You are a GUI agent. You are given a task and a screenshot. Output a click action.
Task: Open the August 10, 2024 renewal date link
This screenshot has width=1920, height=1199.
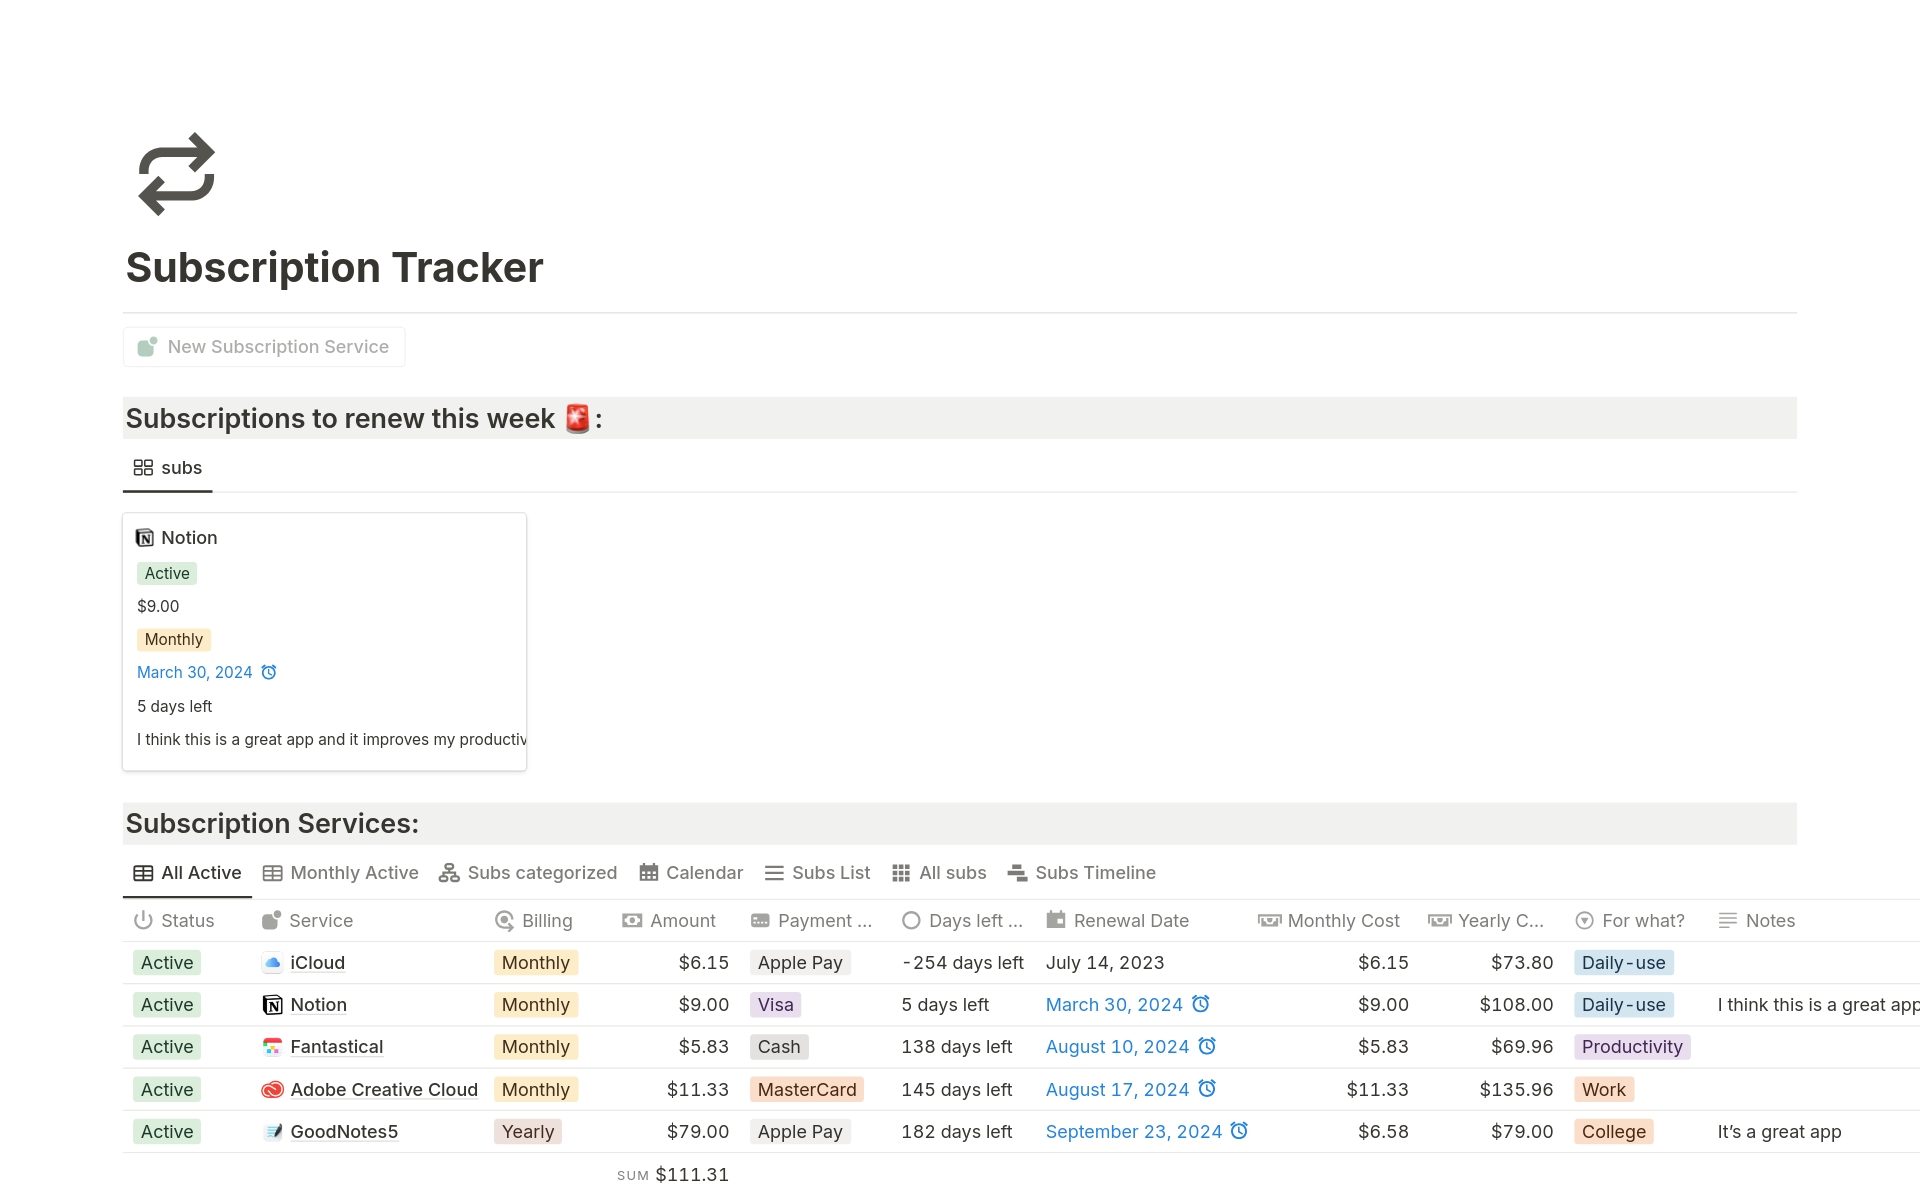(x=1117, y=1046)
